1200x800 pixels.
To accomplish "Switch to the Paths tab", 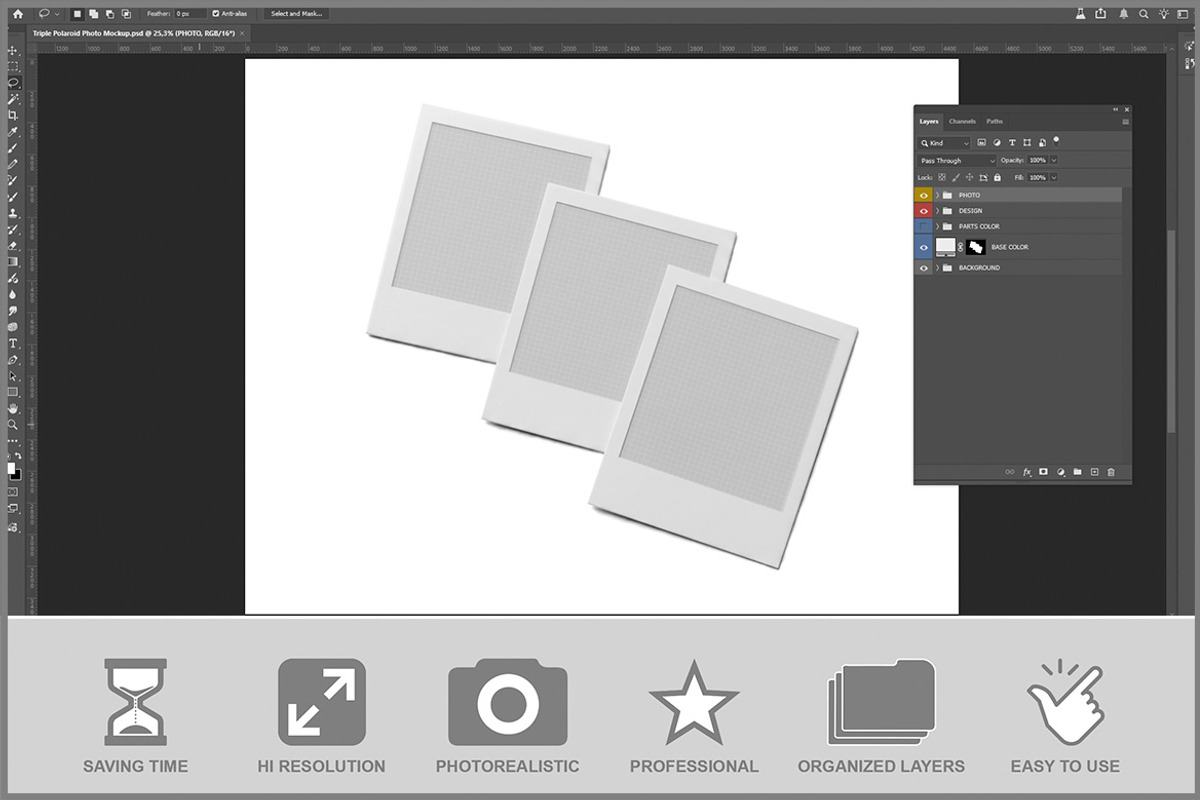I will pos(994,121).
